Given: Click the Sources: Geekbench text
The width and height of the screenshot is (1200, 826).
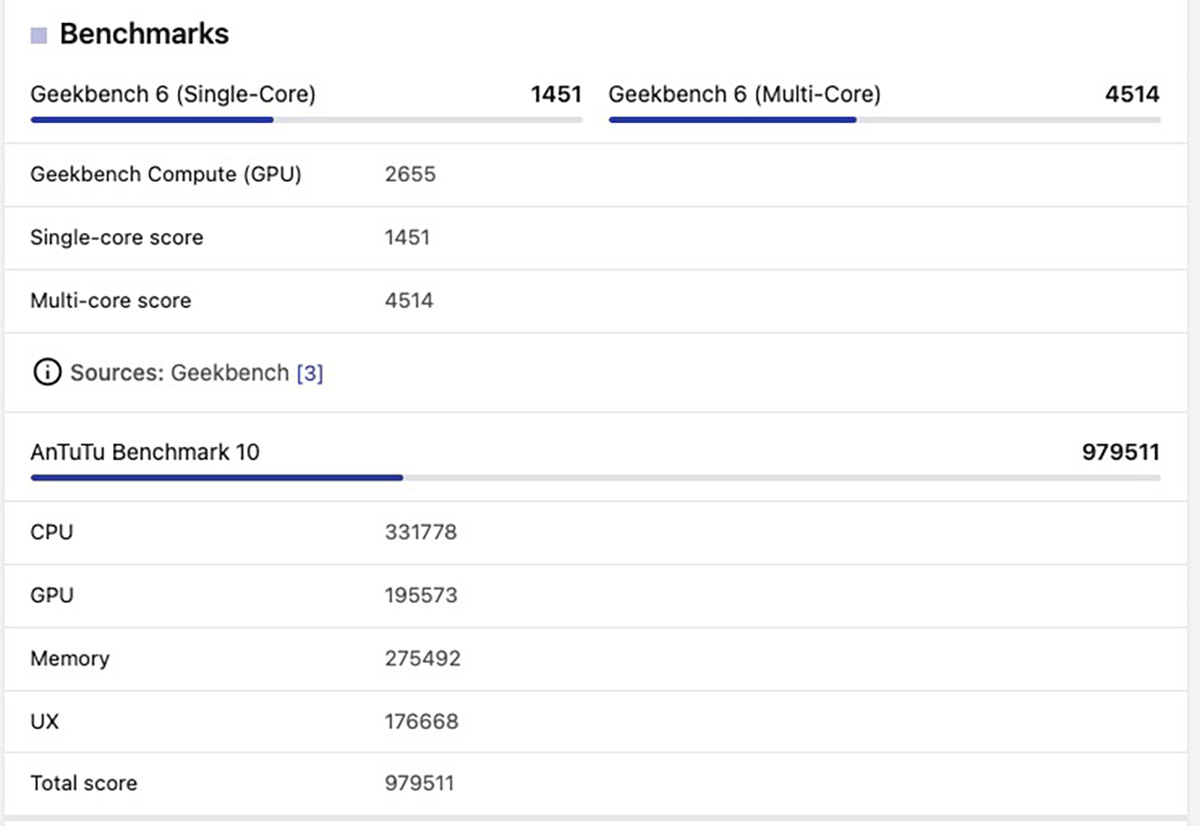Looking at the screenshot, I should tap(180, 374).
